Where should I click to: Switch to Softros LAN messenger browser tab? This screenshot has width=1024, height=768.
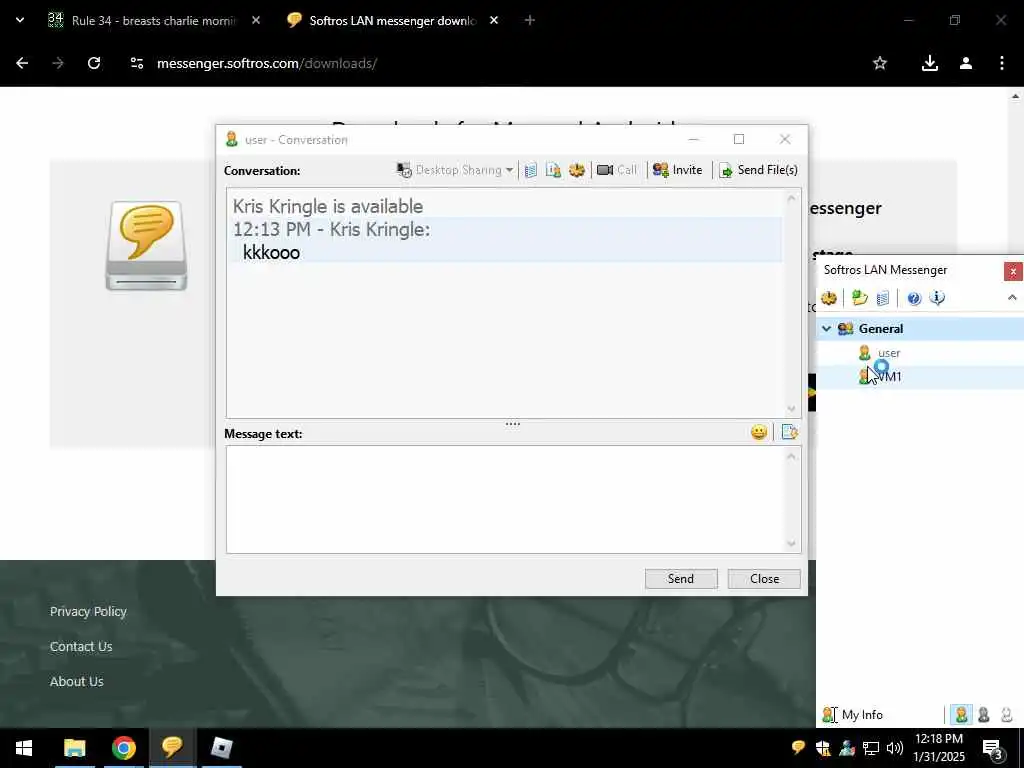click(392, 20)
